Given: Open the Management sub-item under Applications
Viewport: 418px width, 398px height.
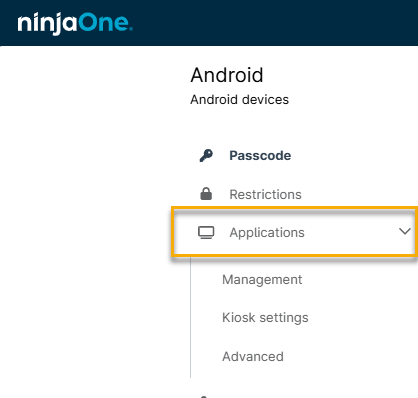Looking at the screenshot, I should [x=262, y=280].
